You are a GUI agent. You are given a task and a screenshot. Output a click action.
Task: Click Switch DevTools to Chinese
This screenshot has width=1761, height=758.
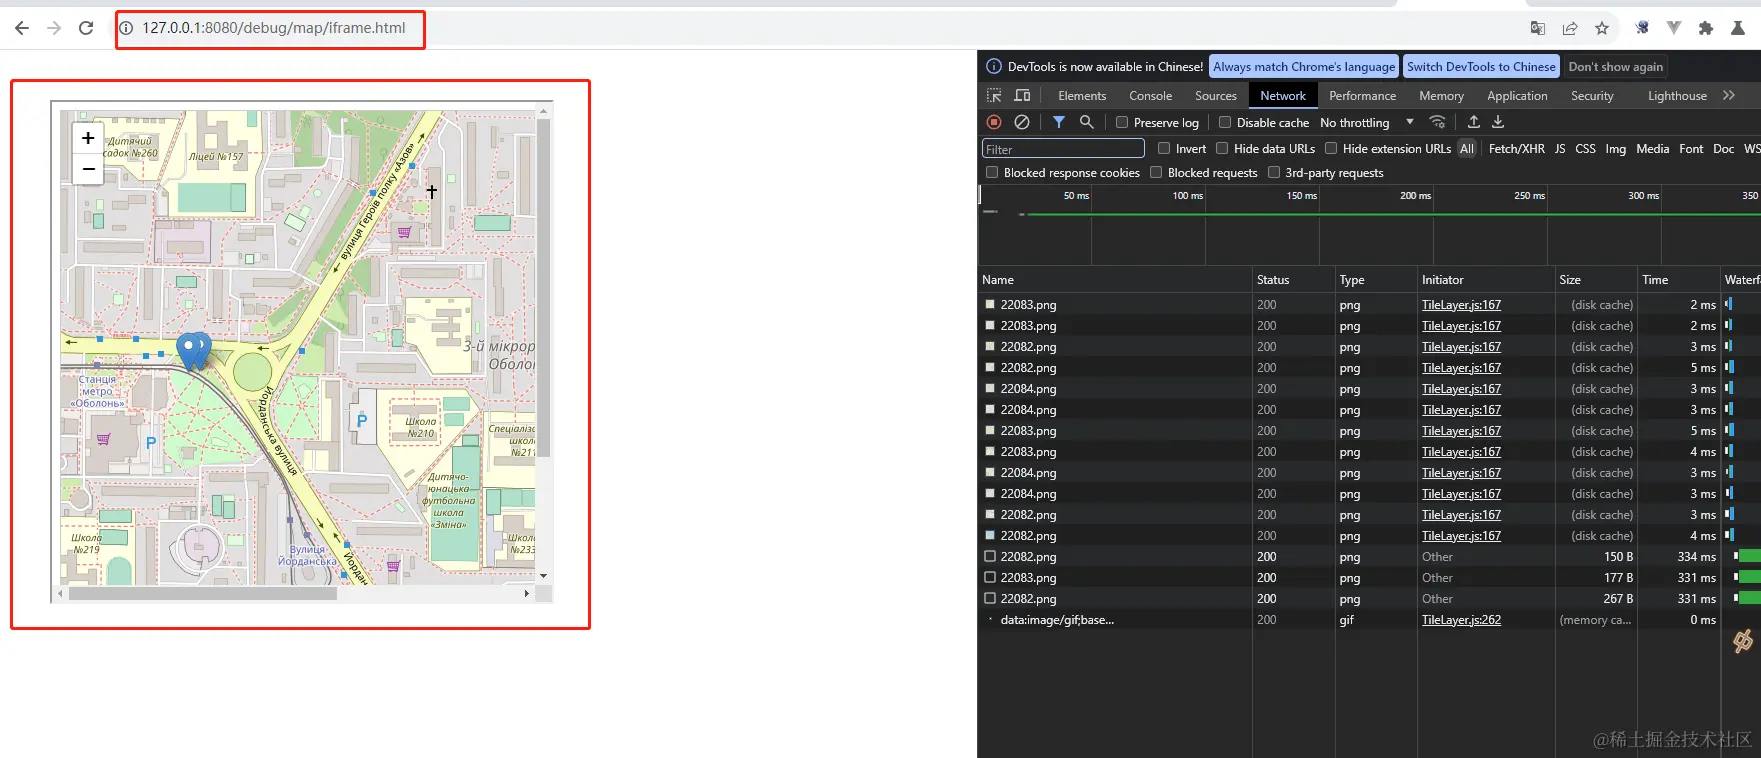click(x=1481, y=67)
